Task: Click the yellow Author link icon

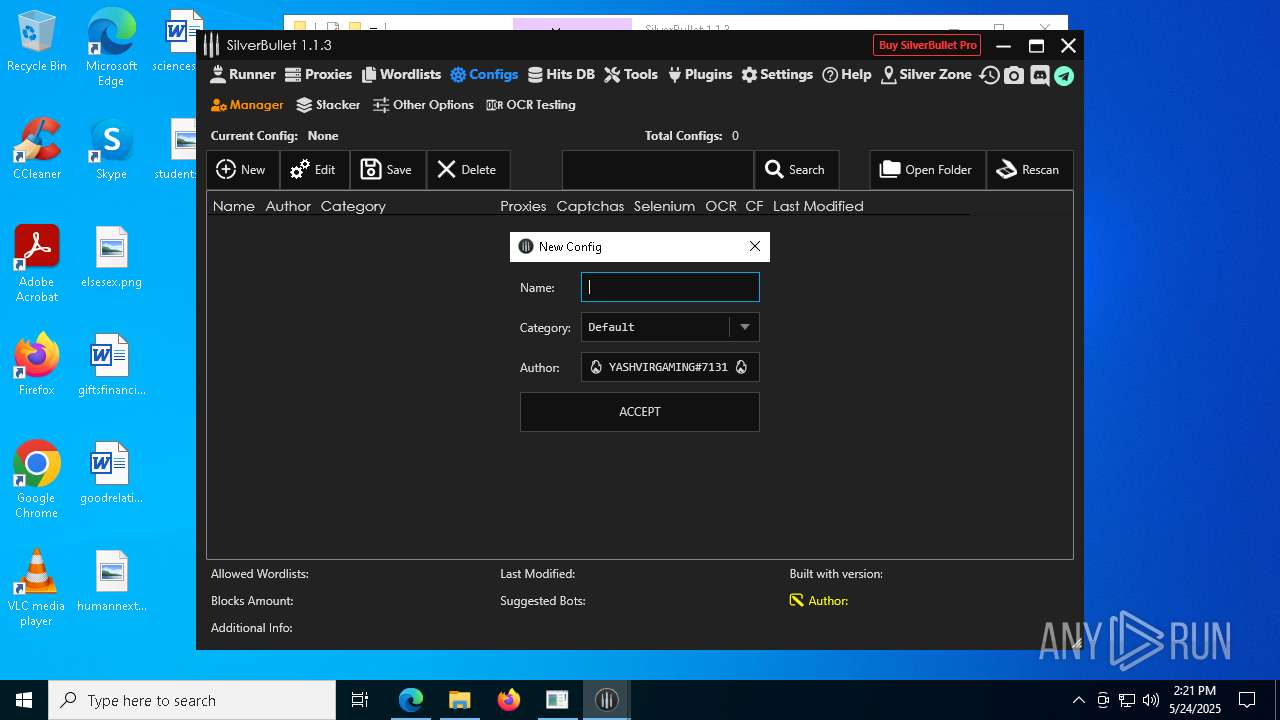Action: (796, 601)
